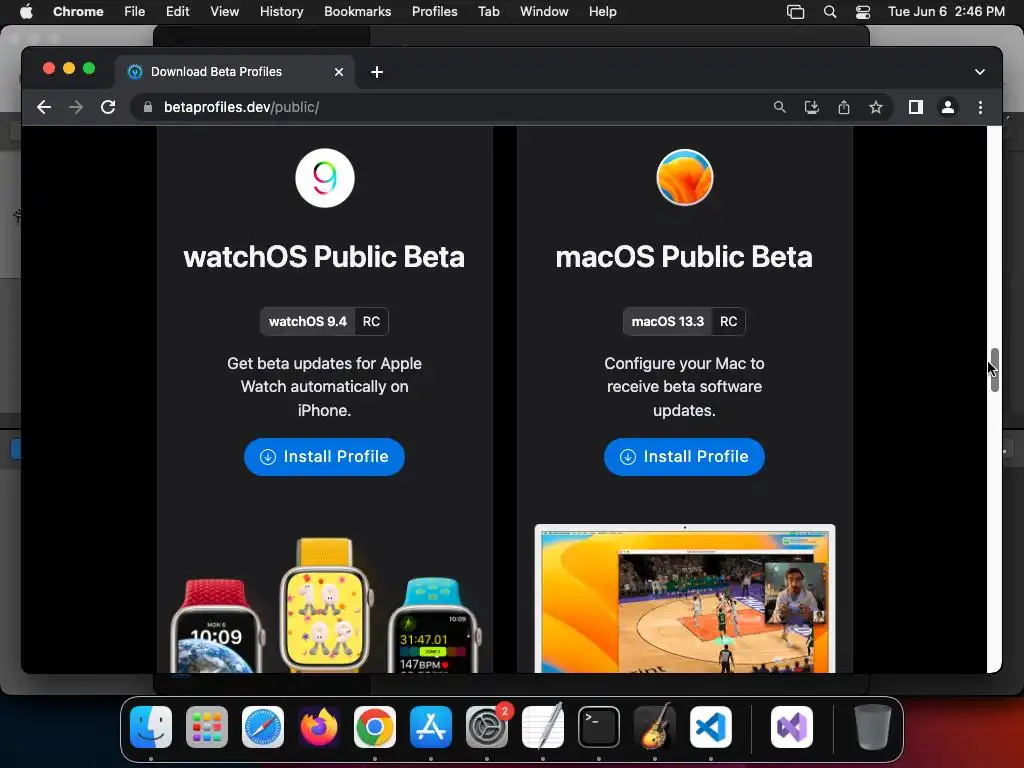Open System Settings from the Dock
This screenshot has width=1024, height=768.
click(x=487, y=727)
